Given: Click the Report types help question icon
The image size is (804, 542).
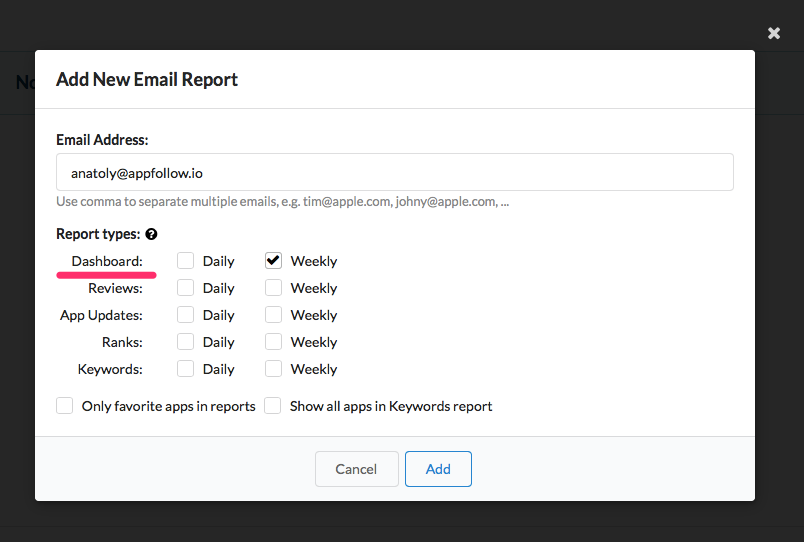Looking at the screenshot, I should click(x=151, y=234).
